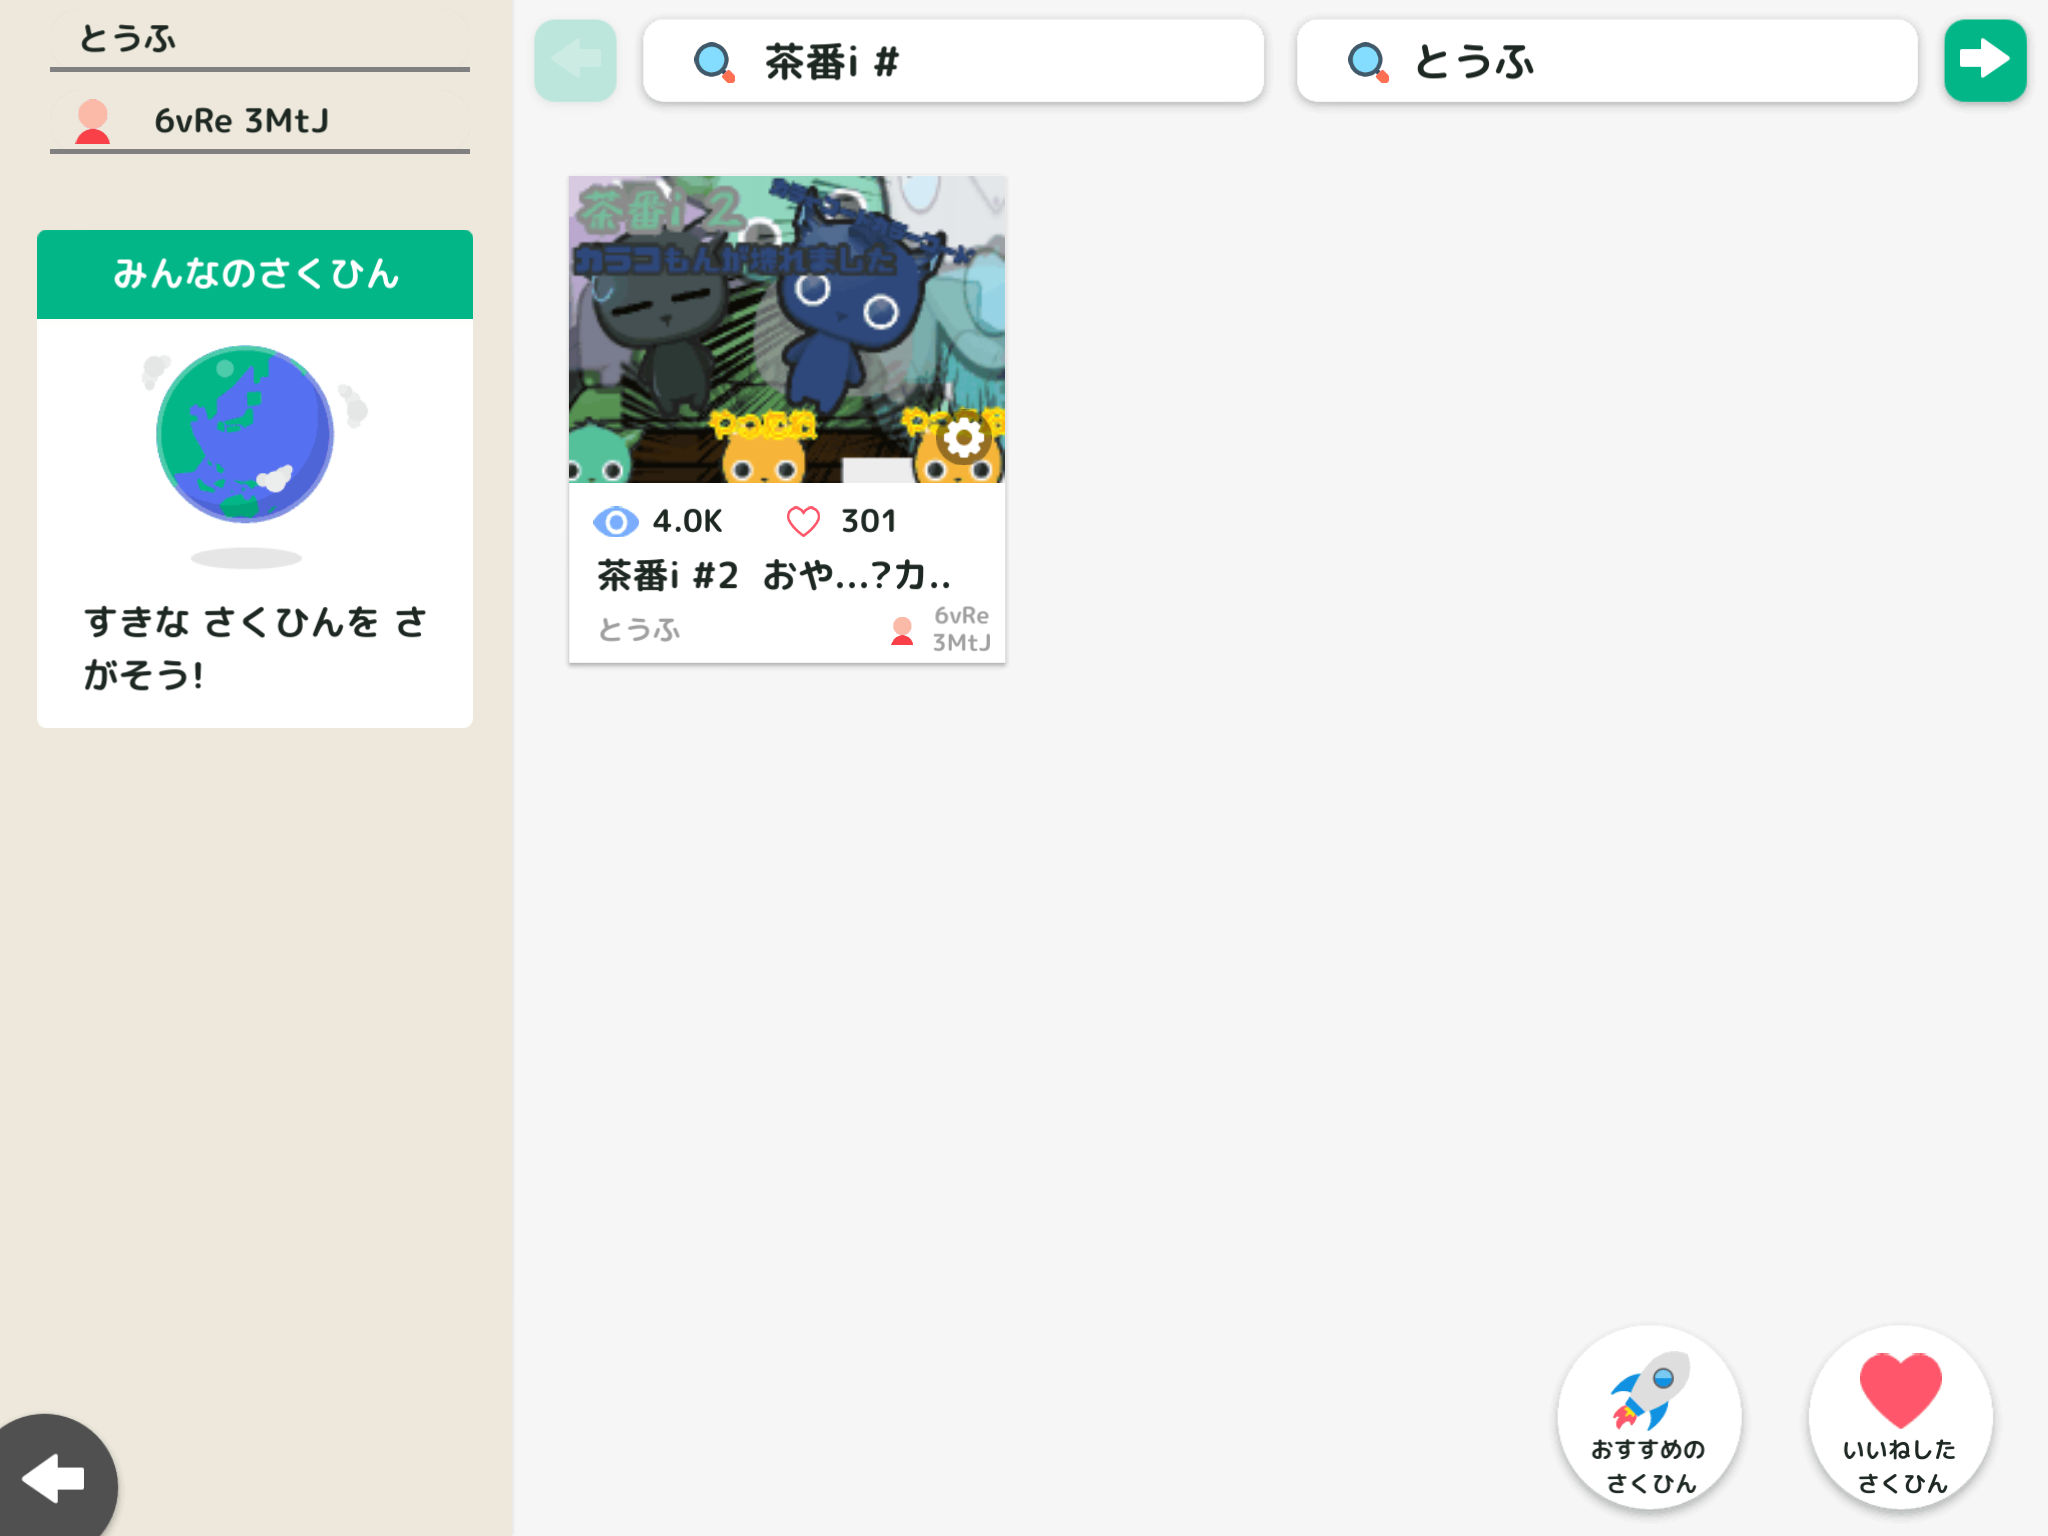Click the eye icon showing 4.0K views
2048x1536 pixels.
(x=615, y=521)
